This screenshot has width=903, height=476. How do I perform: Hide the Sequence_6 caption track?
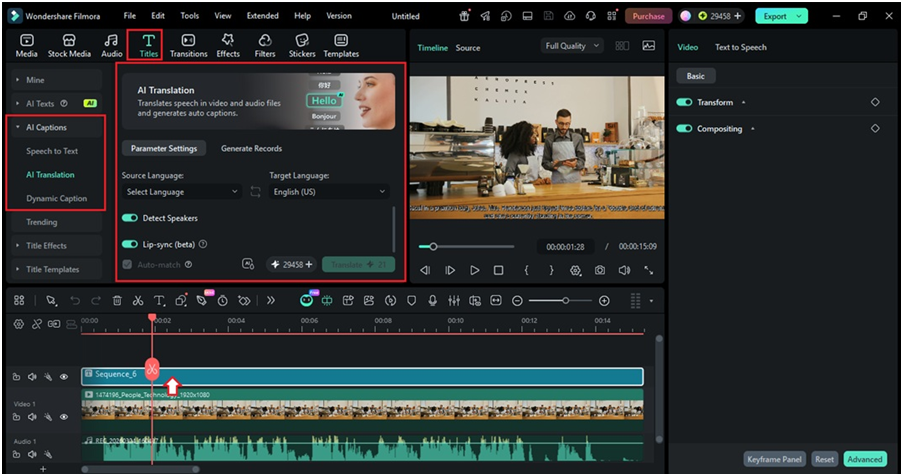[64, 377]
